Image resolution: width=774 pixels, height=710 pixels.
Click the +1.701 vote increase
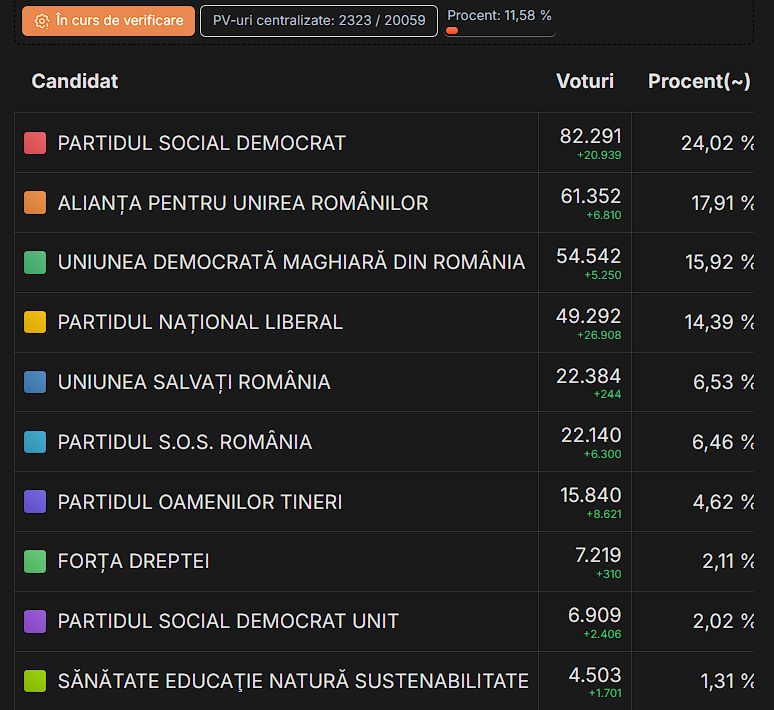605,693
